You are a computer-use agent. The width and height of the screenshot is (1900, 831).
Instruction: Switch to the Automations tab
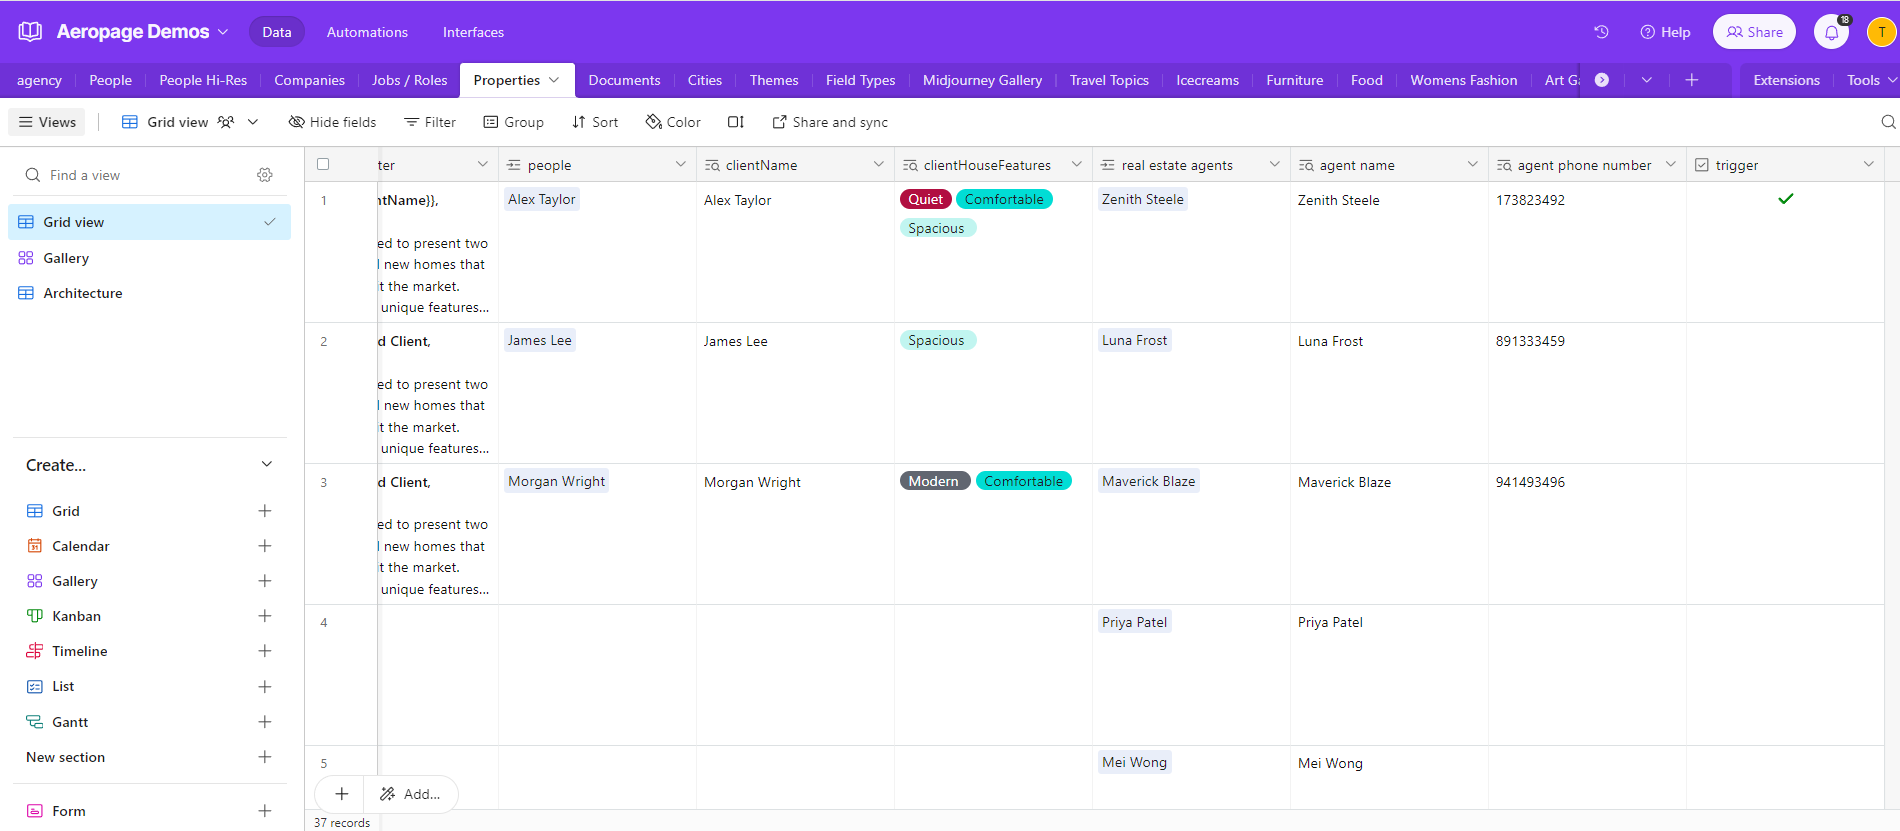tap(367, 32)
